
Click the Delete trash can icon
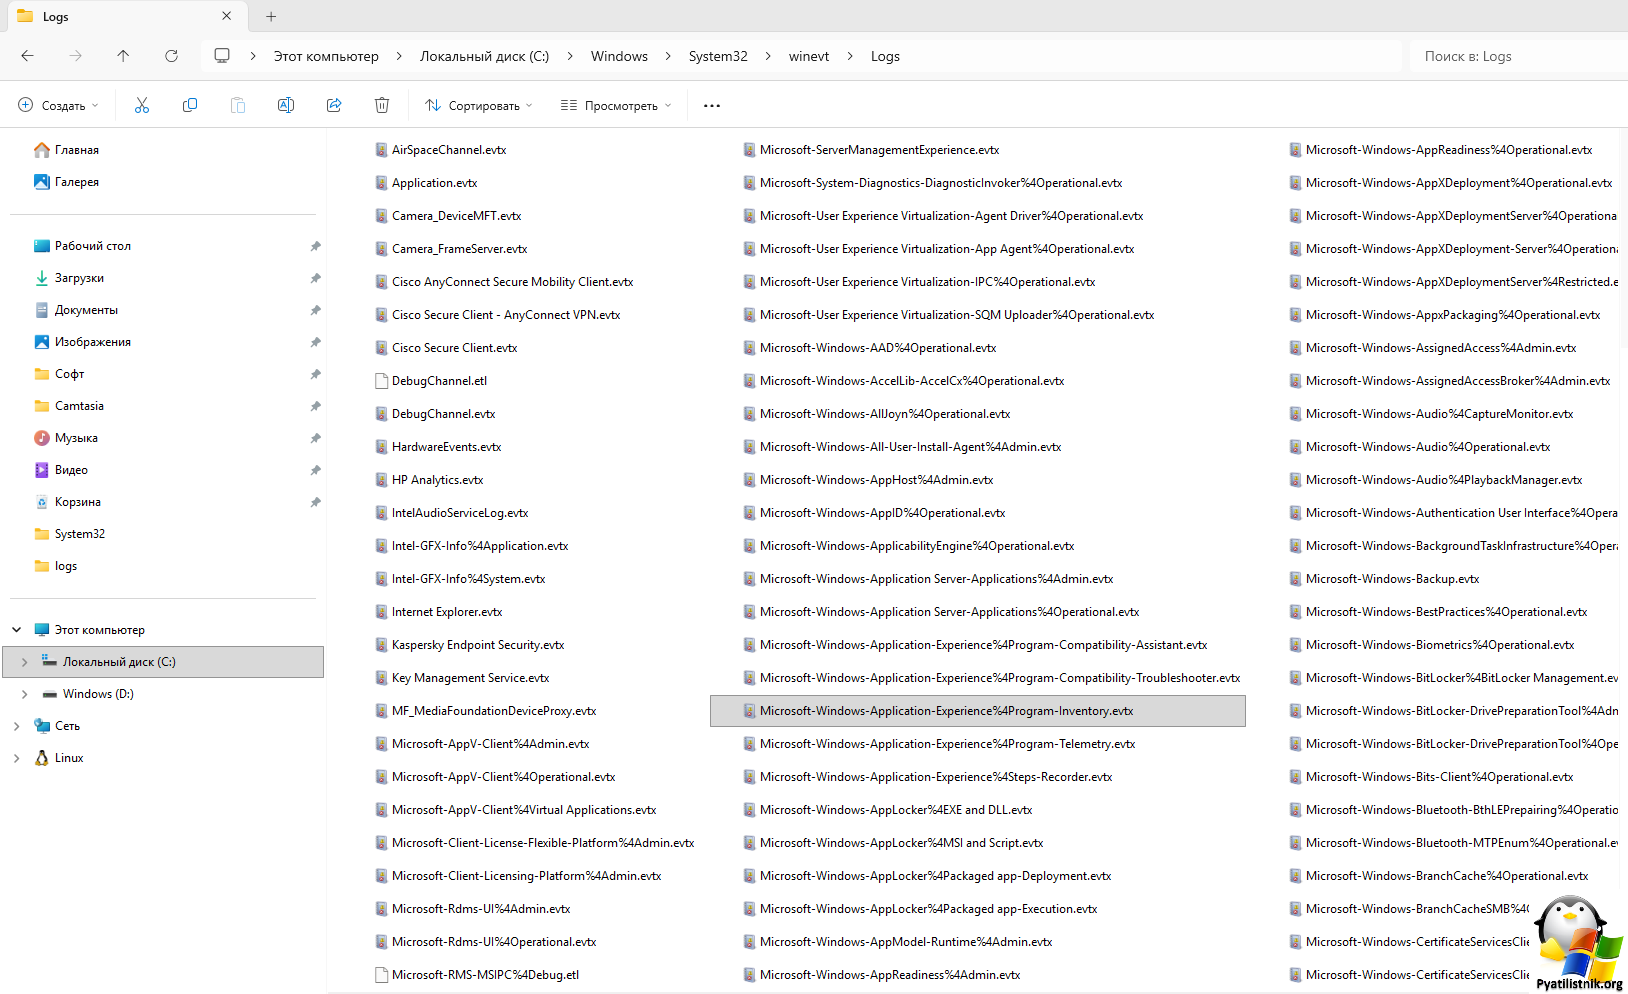tap(382, 105)
